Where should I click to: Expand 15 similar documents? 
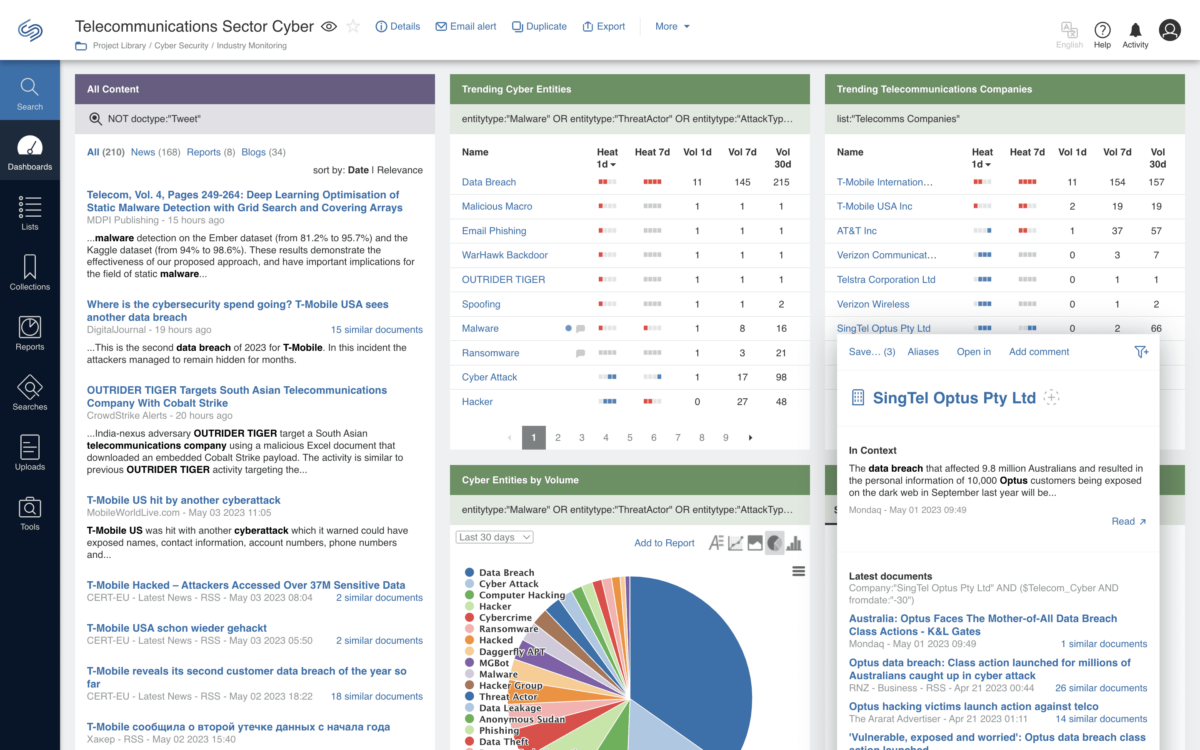click(x=377, y=329)
